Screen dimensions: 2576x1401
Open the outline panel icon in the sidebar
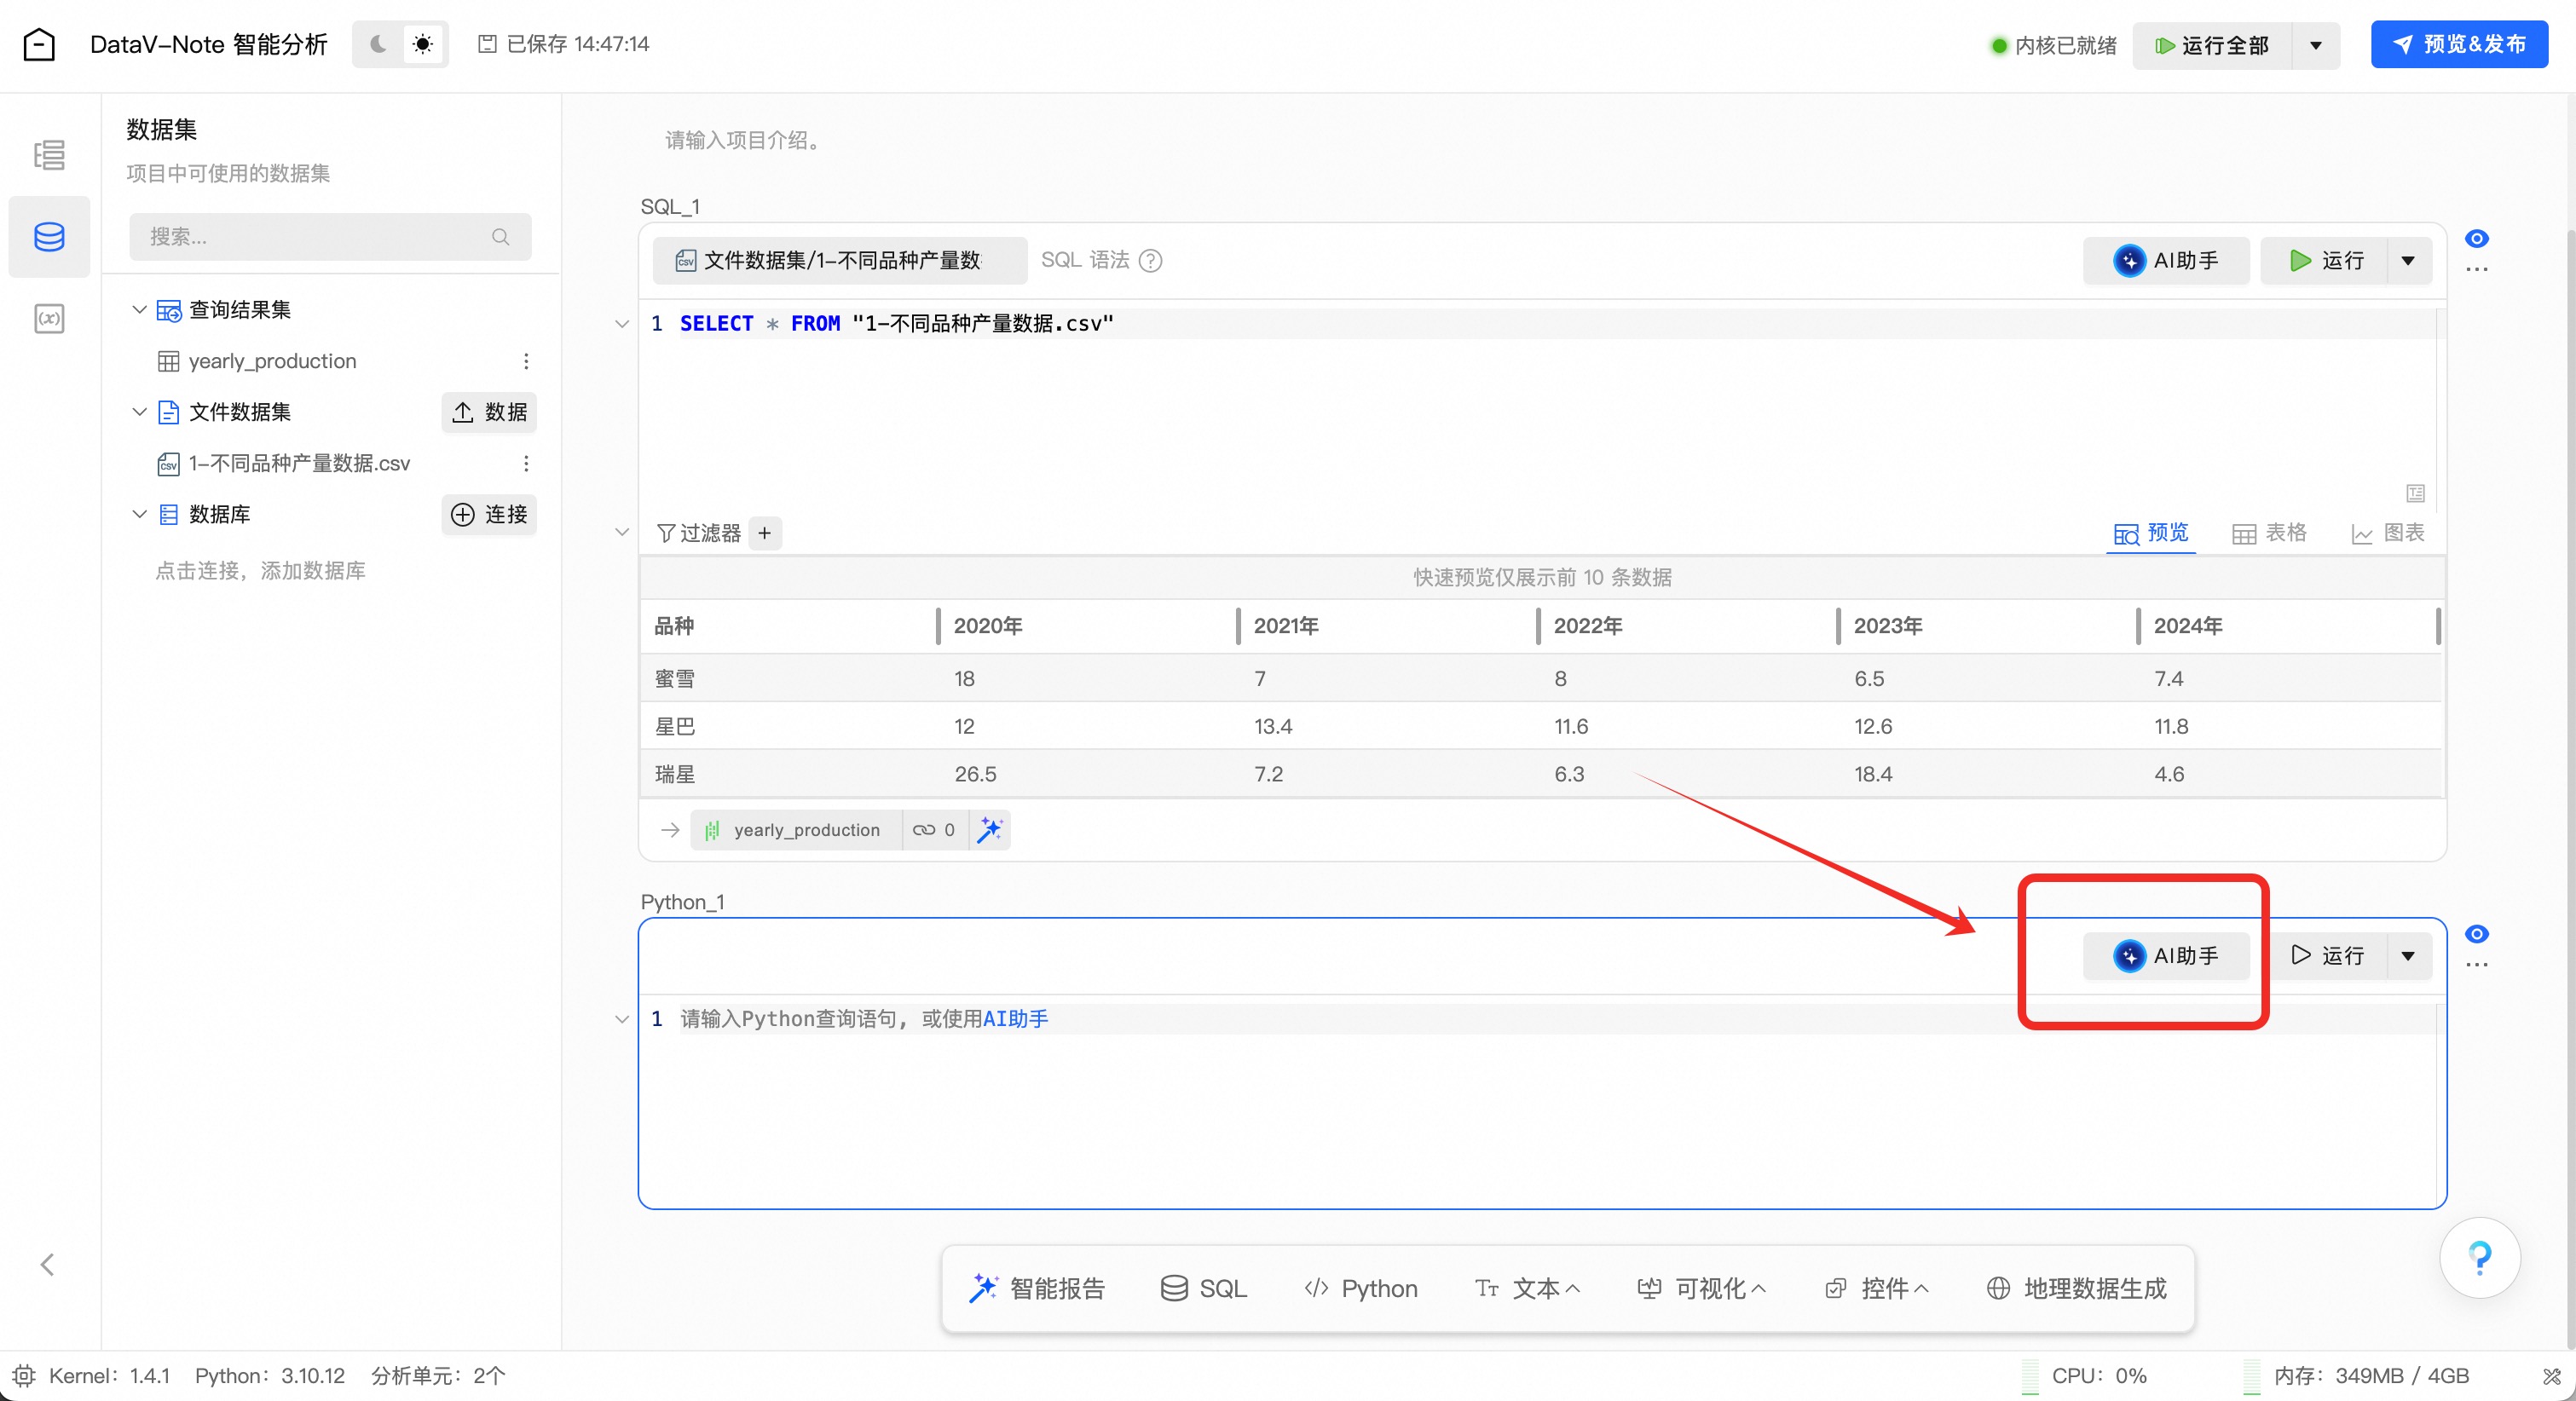point(49,155)
